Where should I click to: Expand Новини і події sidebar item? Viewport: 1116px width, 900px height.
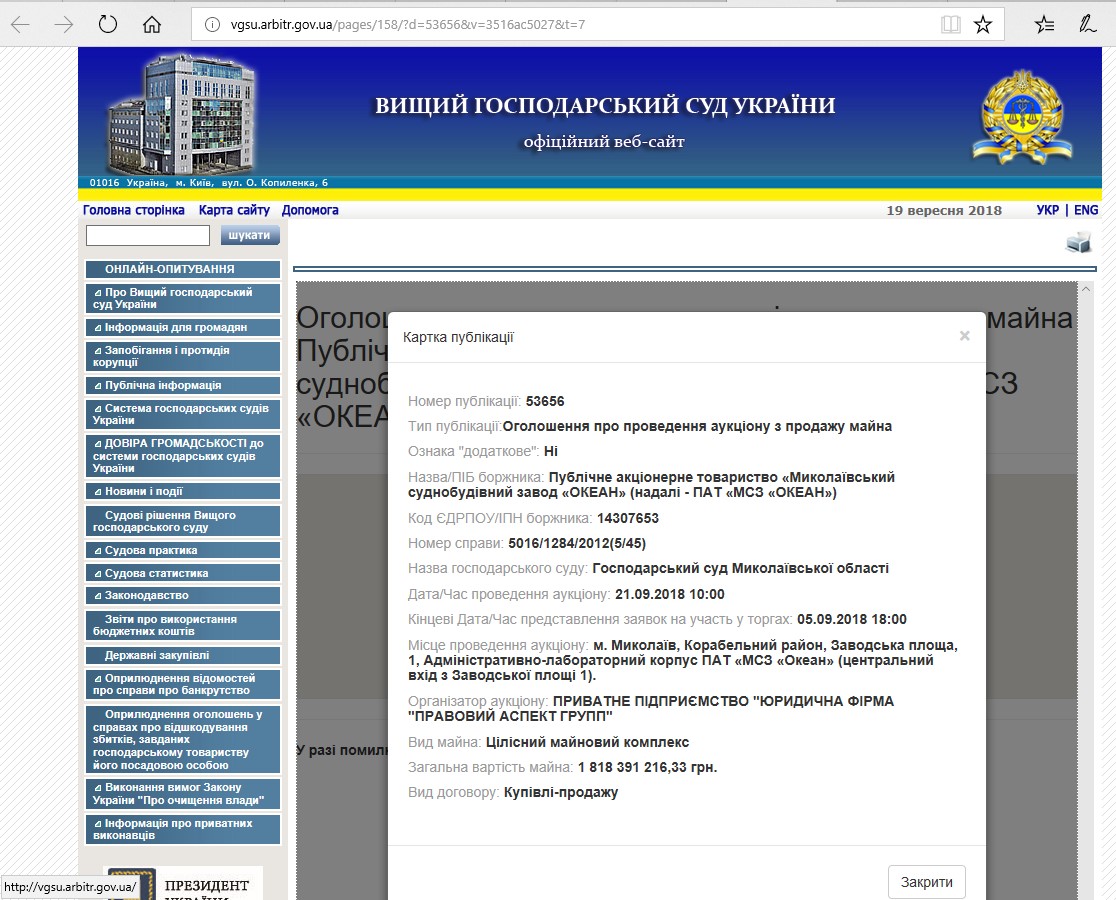tap(182, 491)
